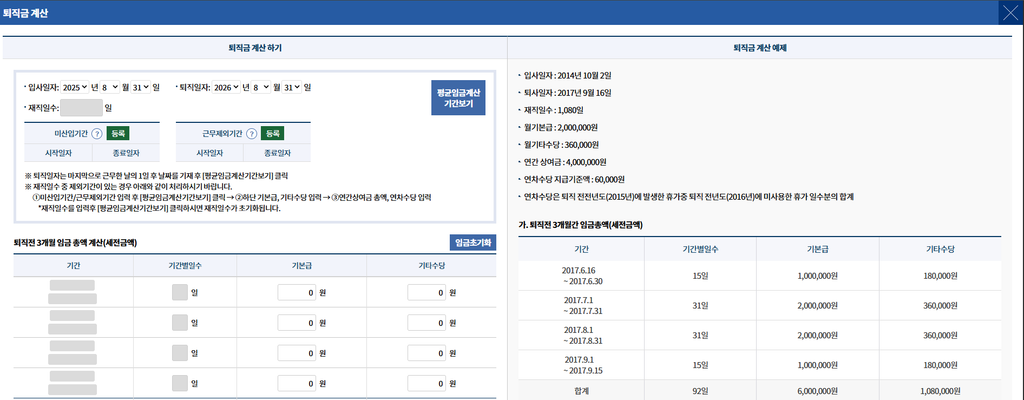Click the 평균임금계산 기간보기 button
Screen dimensions: 1024x400
[458, 97]
